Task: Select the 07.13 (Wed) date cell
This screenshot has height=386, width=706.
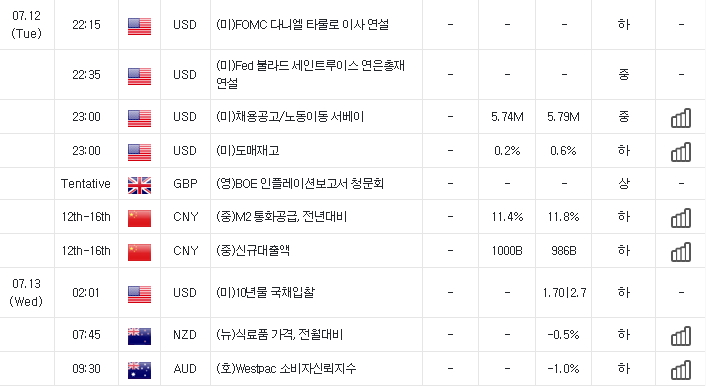Action: click(27, 292)
